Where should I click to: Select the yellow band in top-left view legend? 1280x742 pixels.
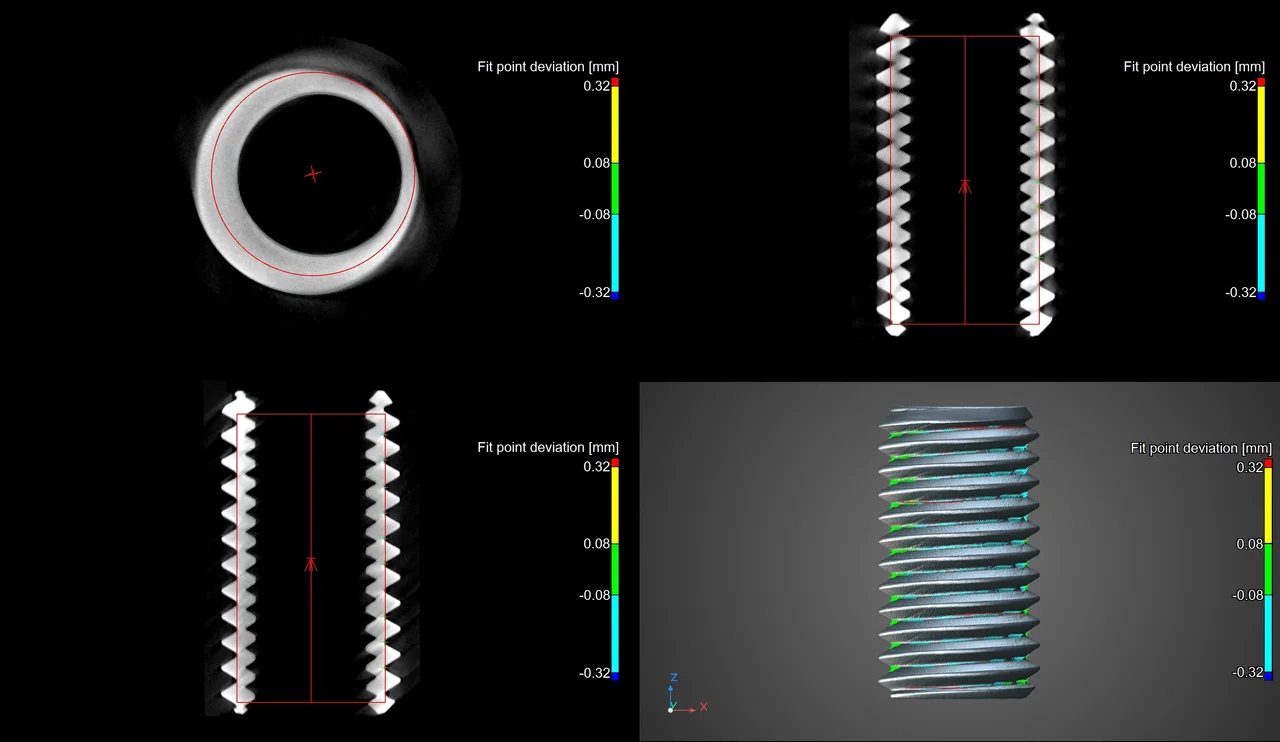point(616,124)
